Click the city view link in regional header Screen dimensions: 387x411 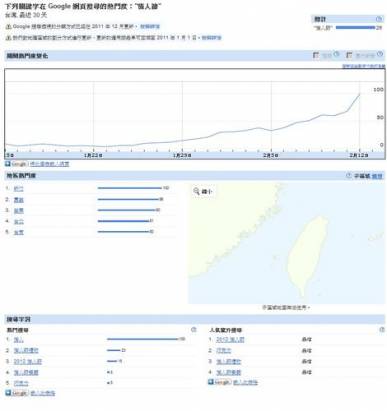(x=377, y=176)
